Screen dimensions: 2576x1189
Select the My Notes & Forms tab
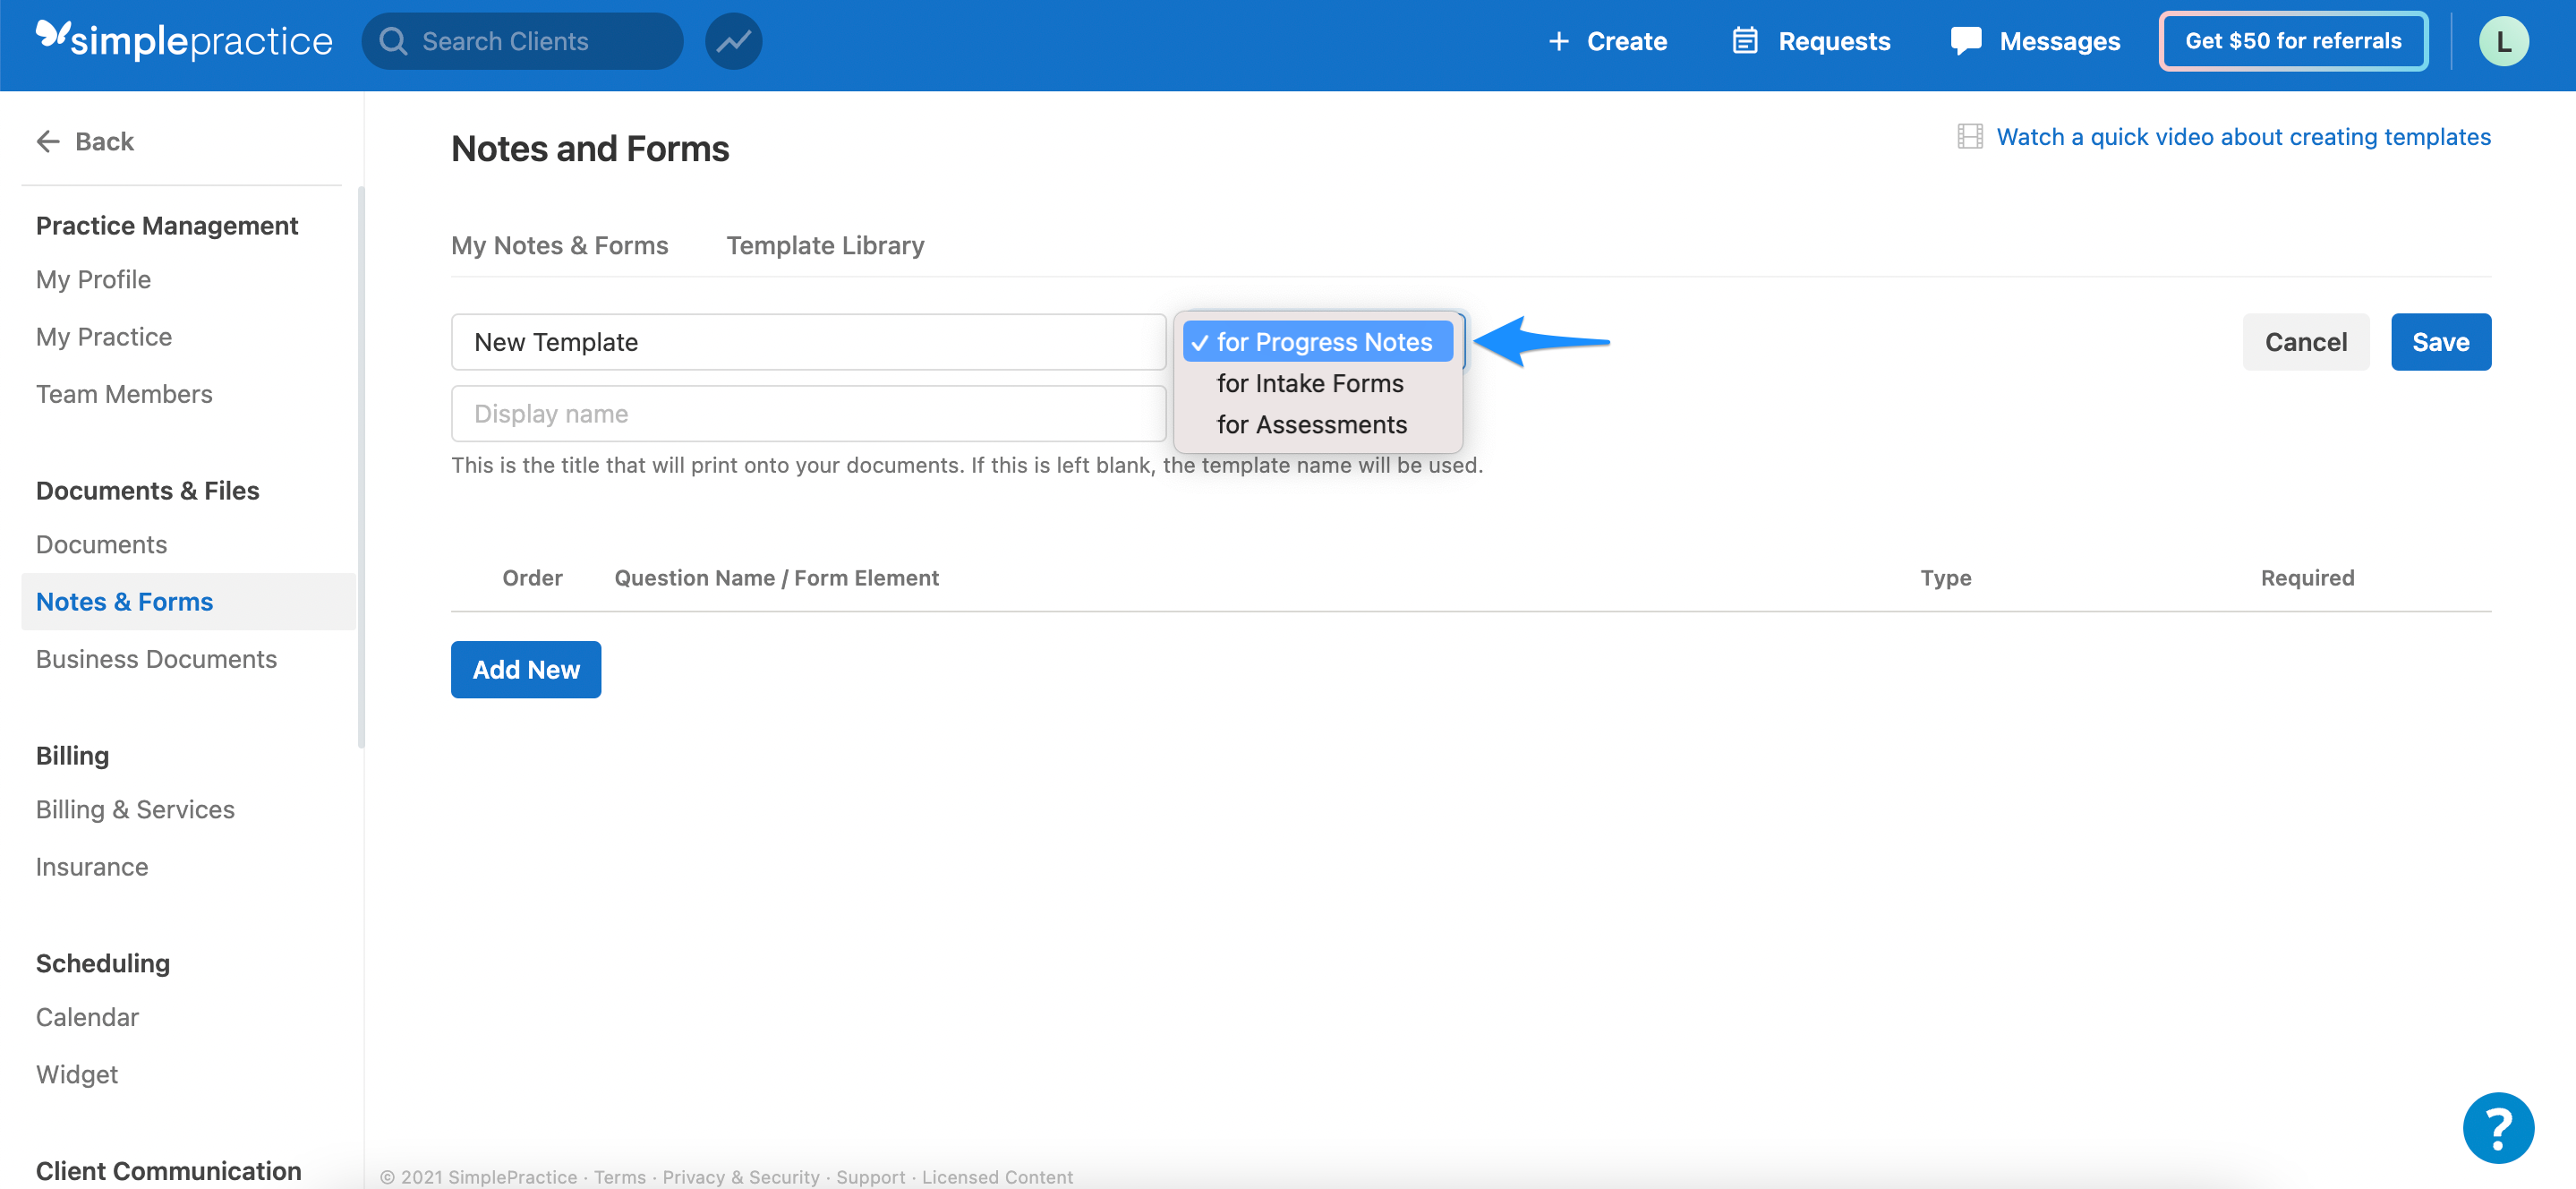559,245
